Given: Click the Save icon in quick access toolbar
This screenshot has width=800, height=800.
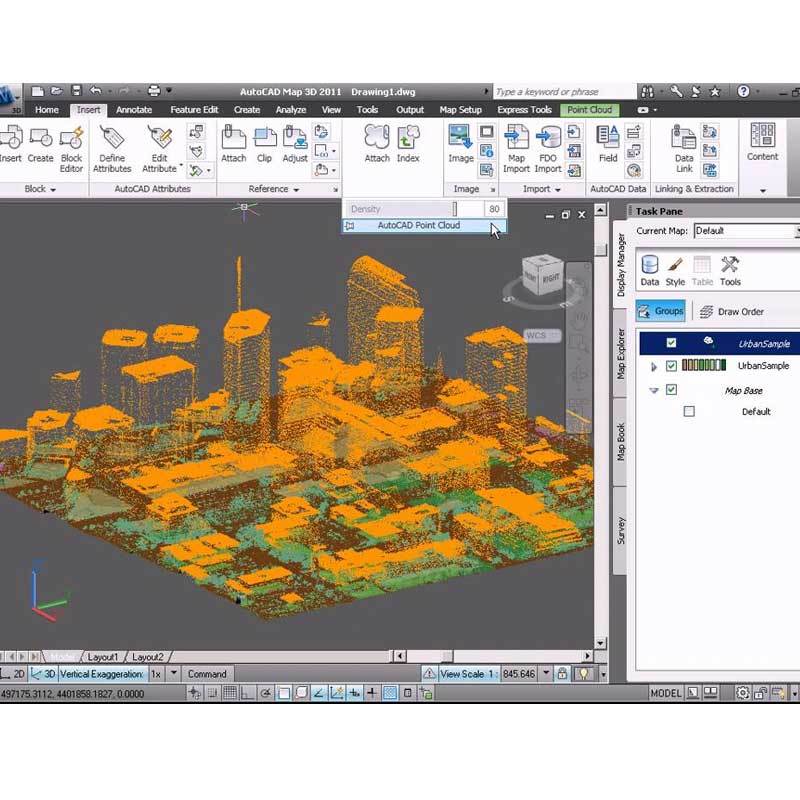Looking at the screenshot, I should [x=77, y=91].
